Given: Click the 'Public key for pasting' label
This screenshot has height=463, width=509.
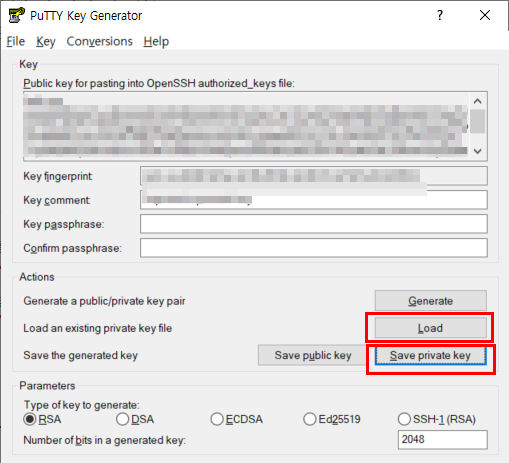Looking at the screenshot, I should tap(159, 83).
